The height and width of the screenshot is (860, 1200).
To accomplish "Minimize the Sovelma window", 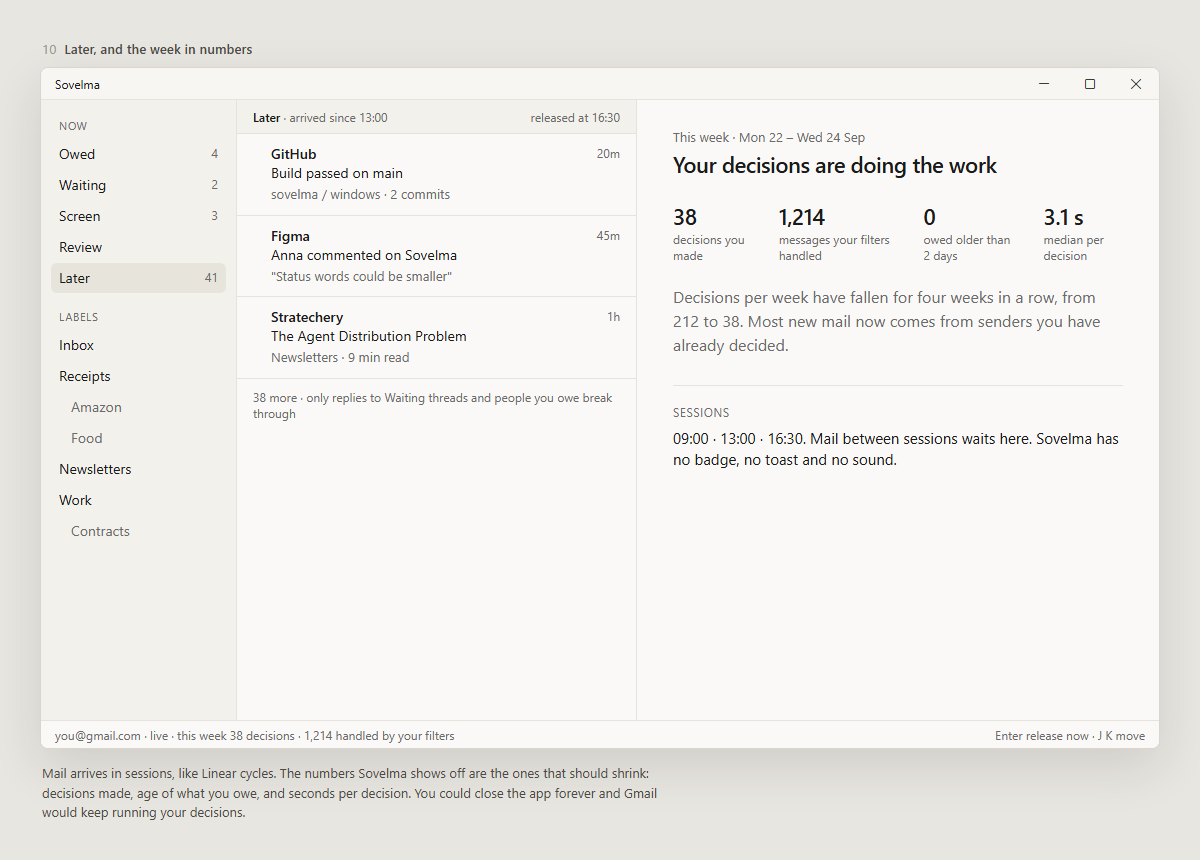I will [1044, 84].
